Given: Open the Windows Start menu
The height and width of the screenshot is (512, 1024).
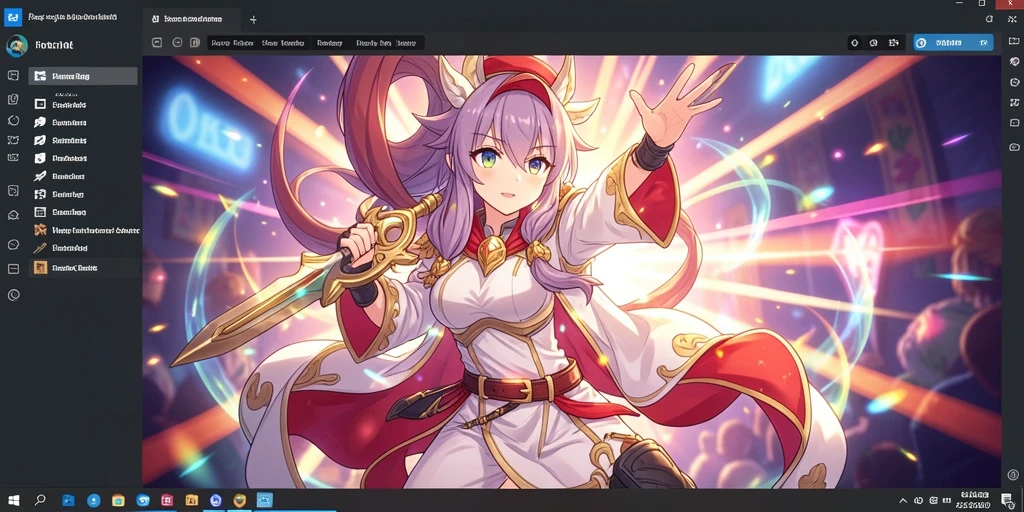Looking at the screenshot, I should (x=13, y=500).
